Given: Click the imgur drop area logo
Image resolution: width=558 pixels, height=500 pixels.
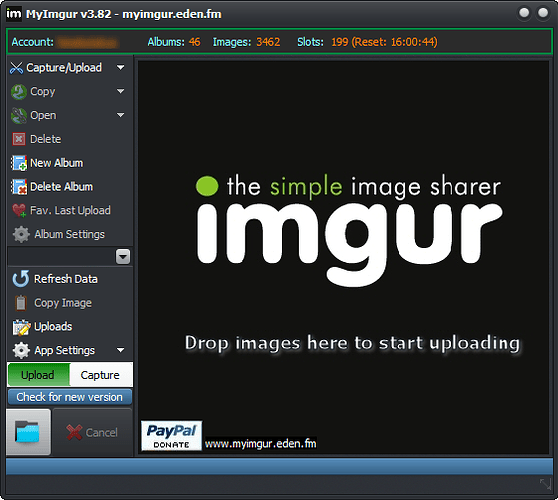Looking at the screenshot, I should (x=349, y=231).
